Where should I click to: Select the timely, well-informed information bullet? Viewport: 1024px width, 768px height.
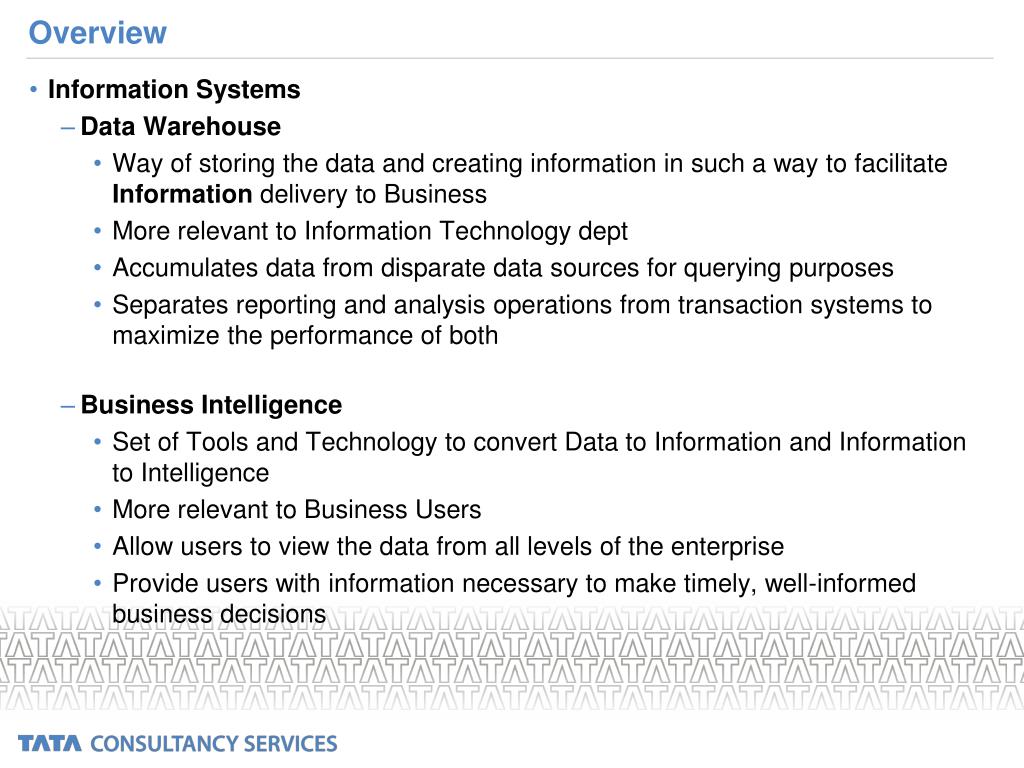514,599
